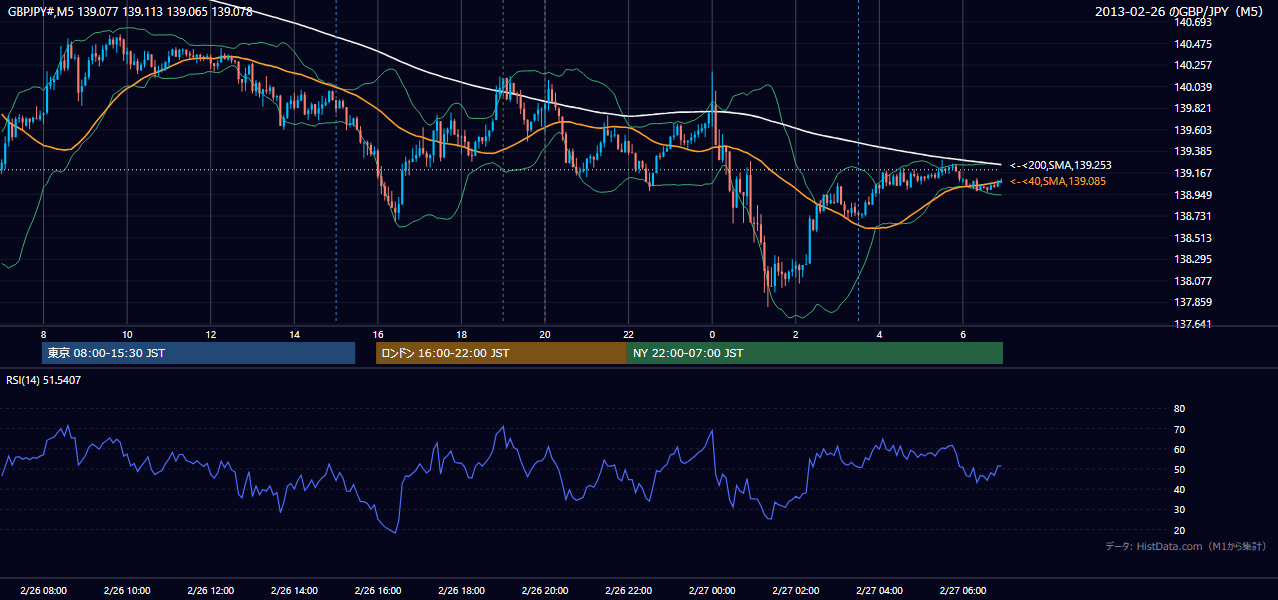Image resolution: width=1278 pixels, height=600 pixels.
Task: Click hour tick 20 under price chart
Action: coord(545,334)
